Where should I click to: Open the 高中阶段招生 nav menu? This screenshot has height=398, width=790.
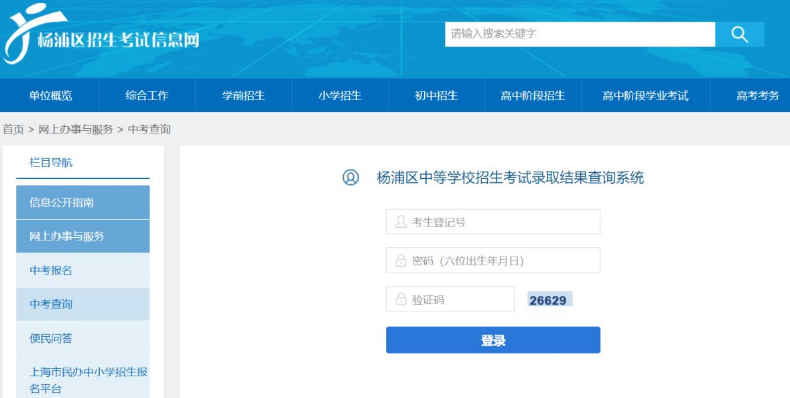pos(533,95)
